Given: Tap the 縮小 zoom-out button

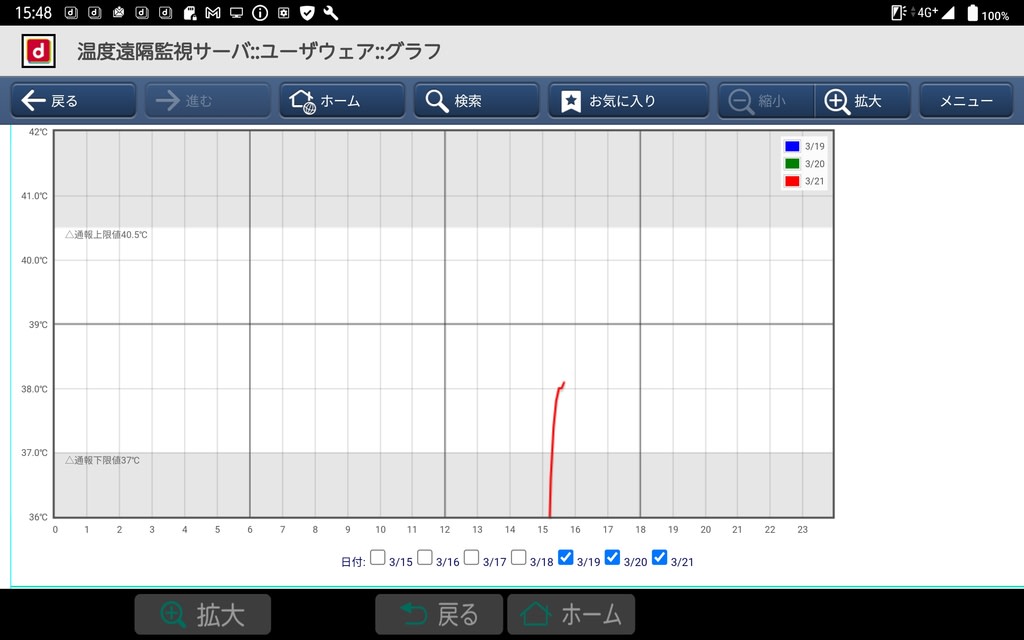Looking at the screenshot, I should coord(766,101).
